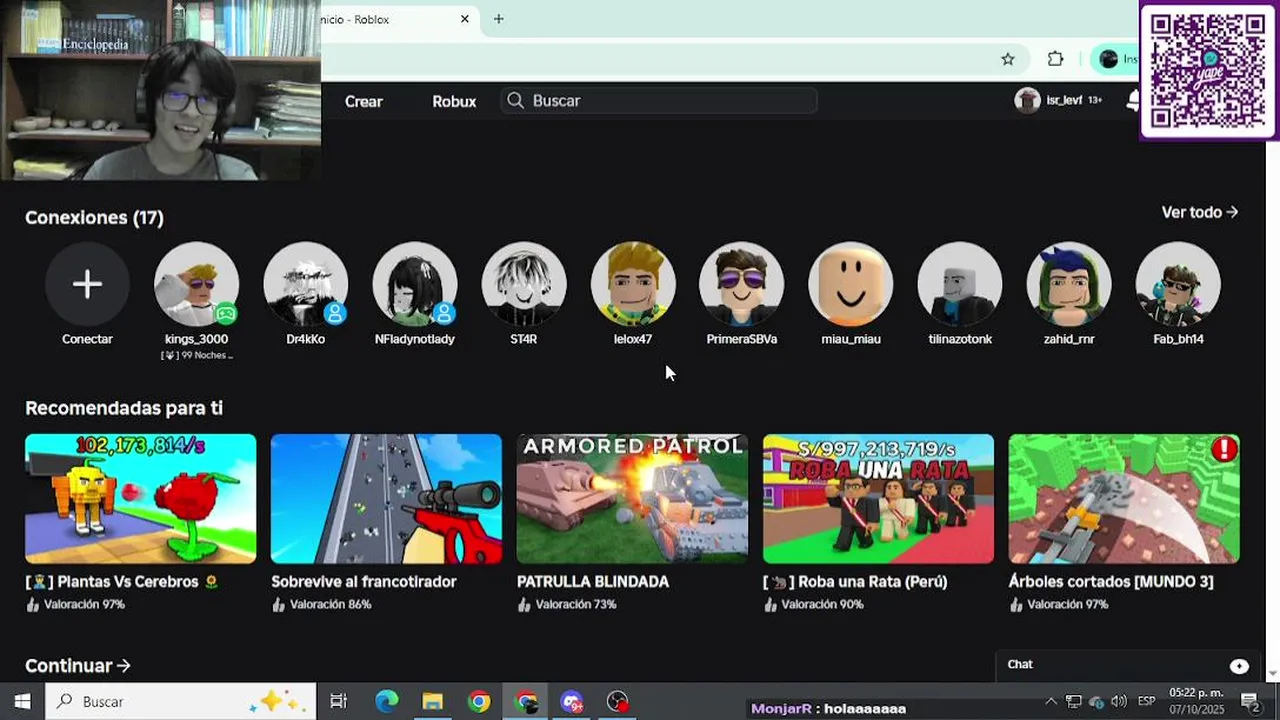Show hidden tray icons chevron
The width and height of the screenshot is (1280, 720).
tap(1050, 701)
